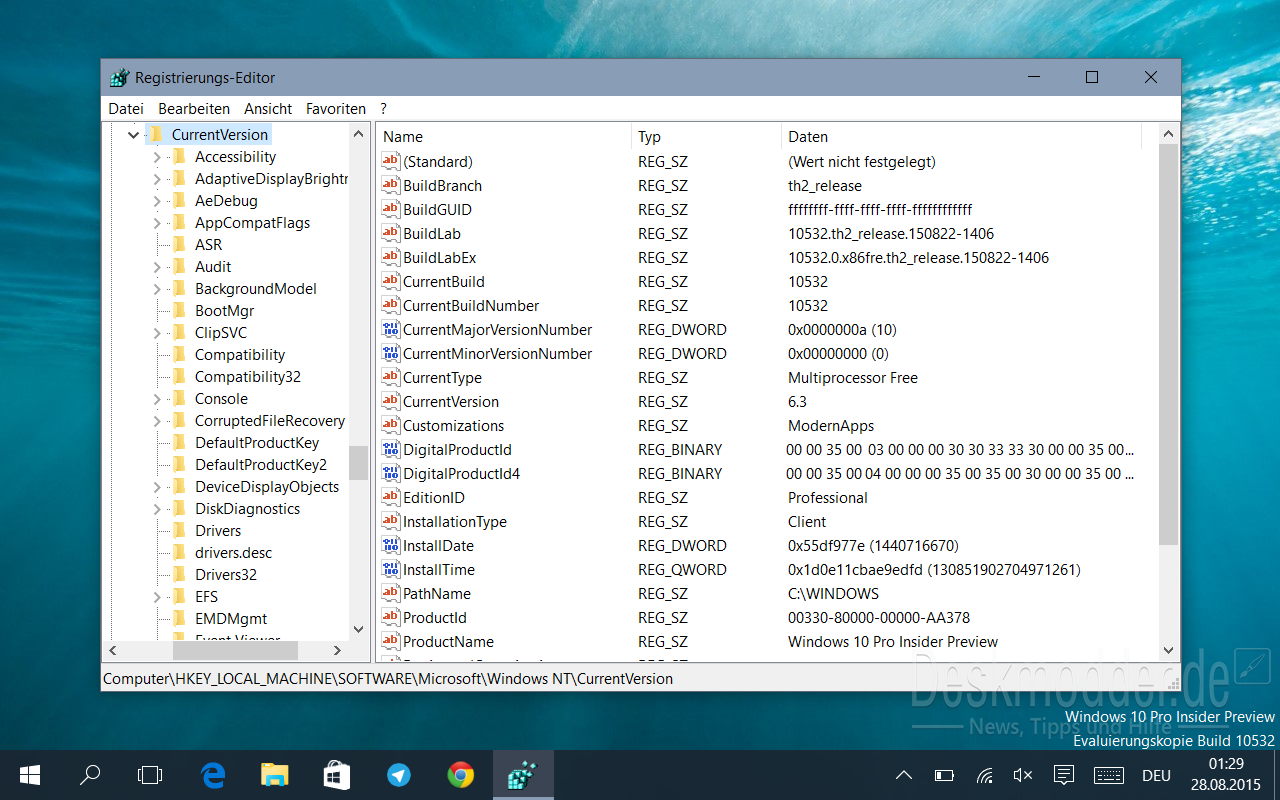
Task: Click the (Standard) value icon
Action: pos(391,161)
